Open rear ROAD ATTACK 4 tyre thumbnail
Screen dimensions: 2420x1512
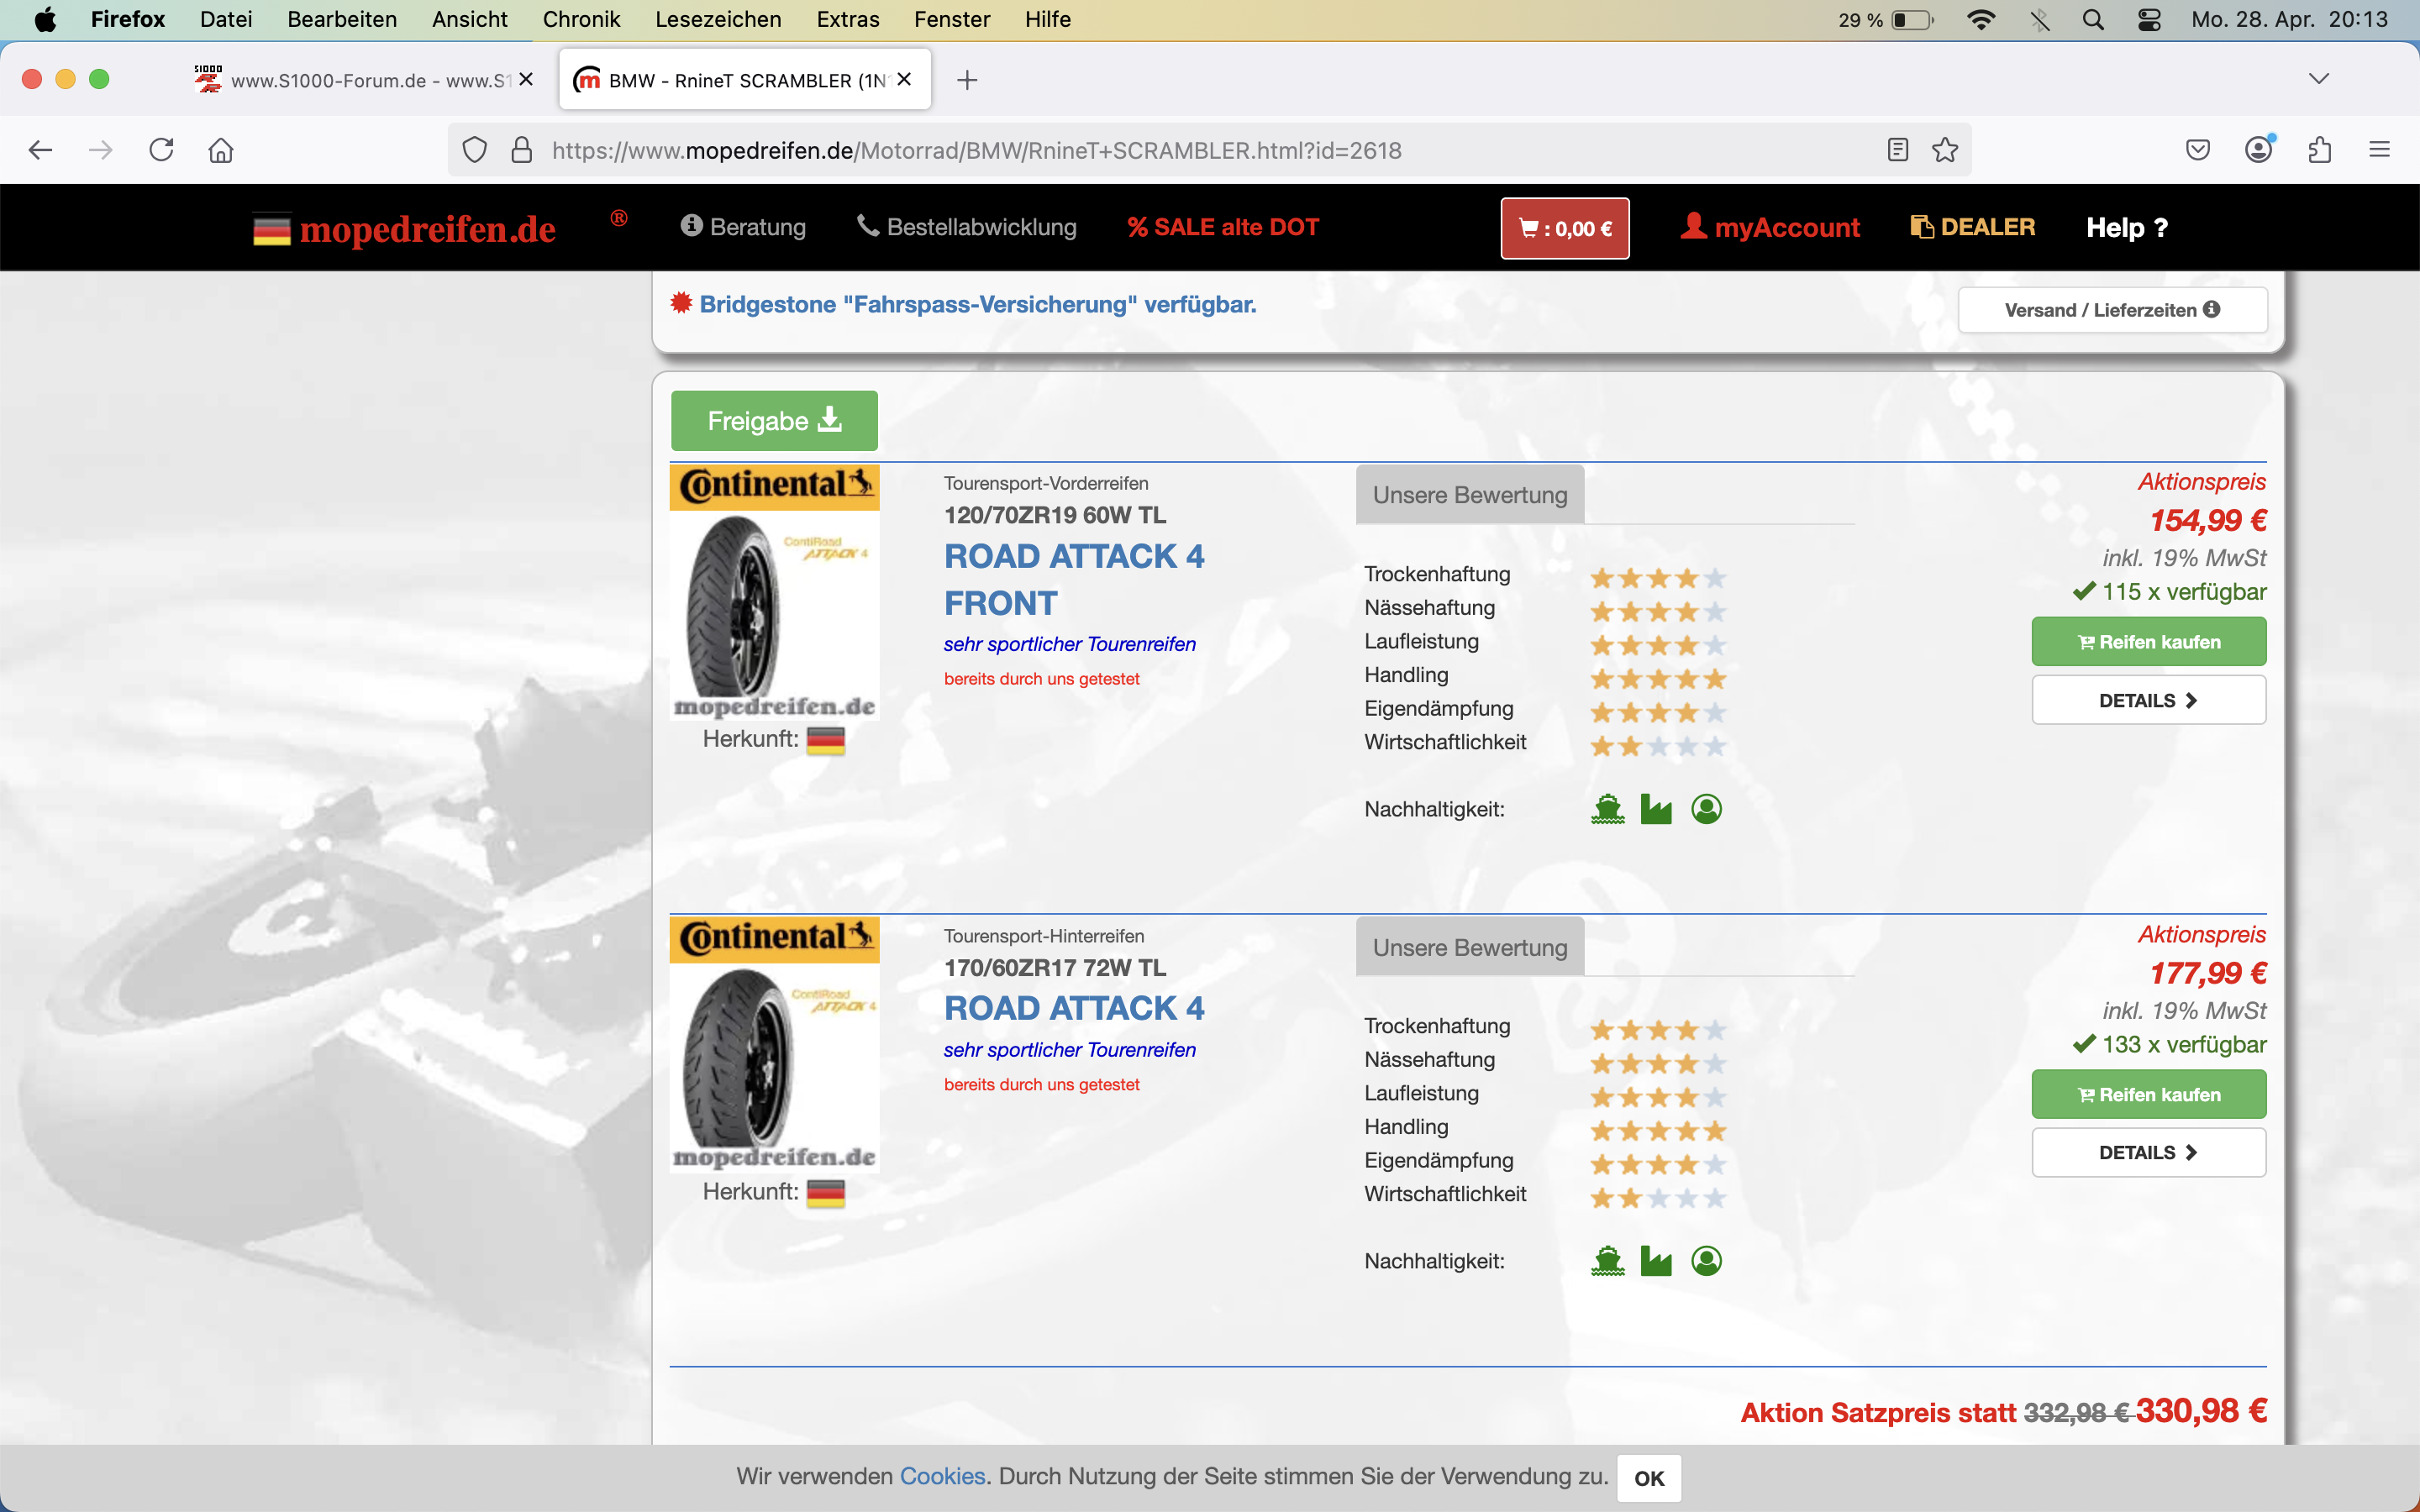click(x=774, y=1044)
